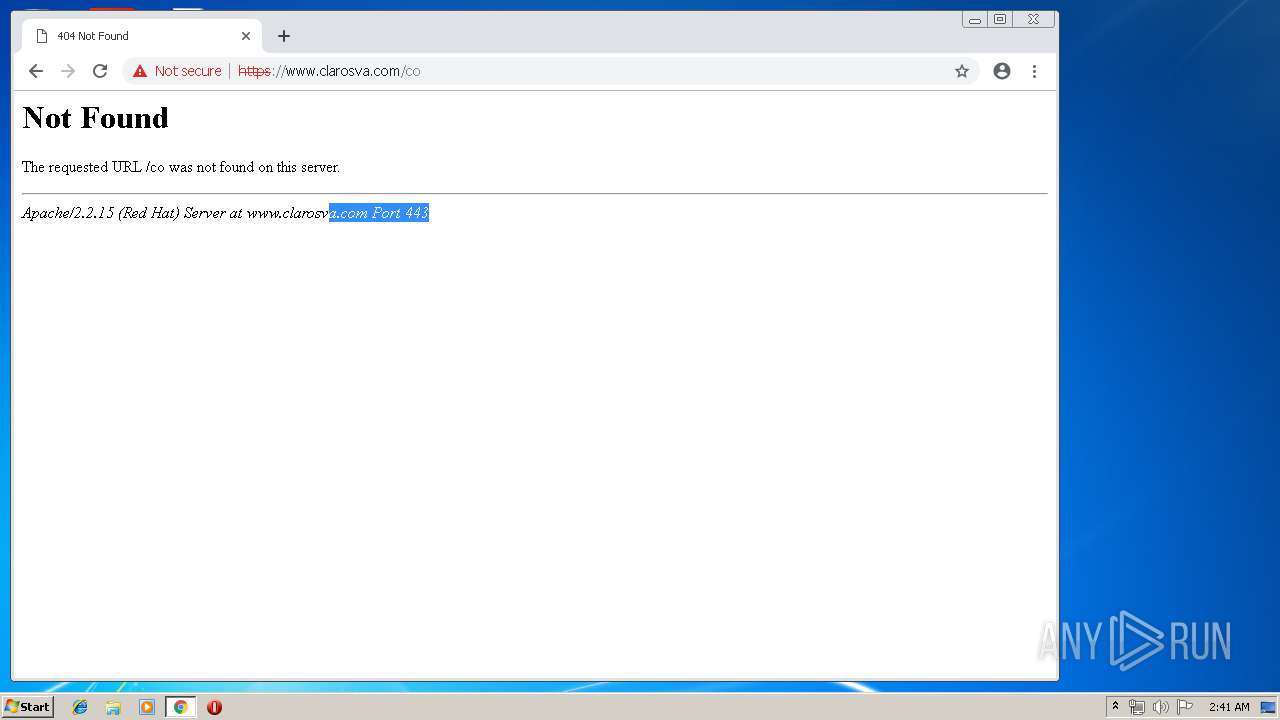This screenshot has width=1280, height=720.
Task: Click the 2:41 AM system clock
Action: click(x=1229, y=707)
